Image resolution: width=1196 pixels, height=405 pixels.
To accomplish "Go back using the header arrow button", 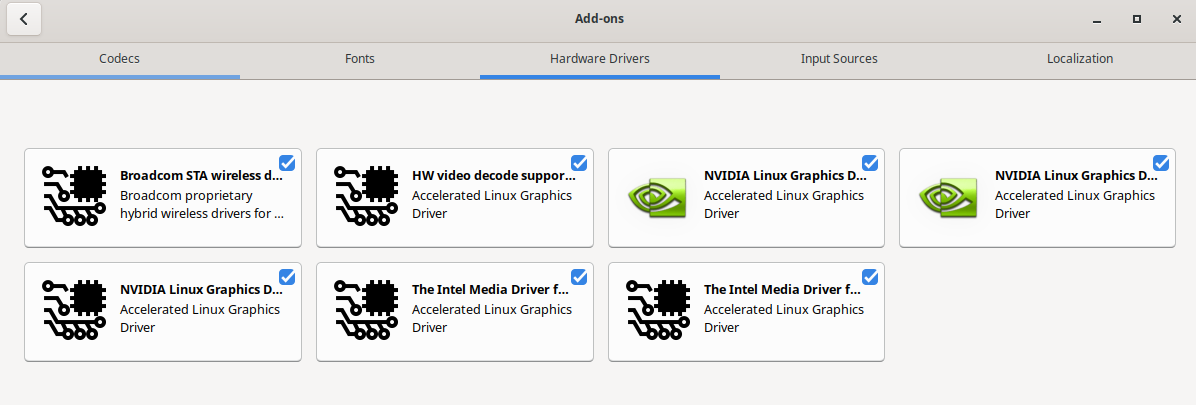I will [x=24, y=19].
